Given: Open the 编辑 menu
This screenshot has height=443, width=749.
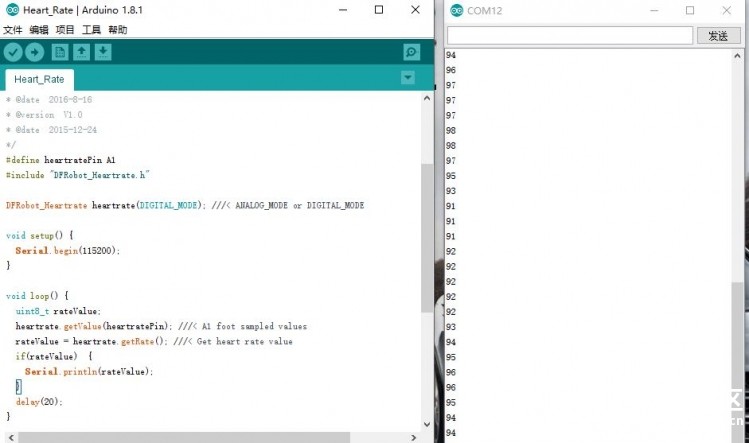Looking at the screenshot, I should (x=39, y=30).
